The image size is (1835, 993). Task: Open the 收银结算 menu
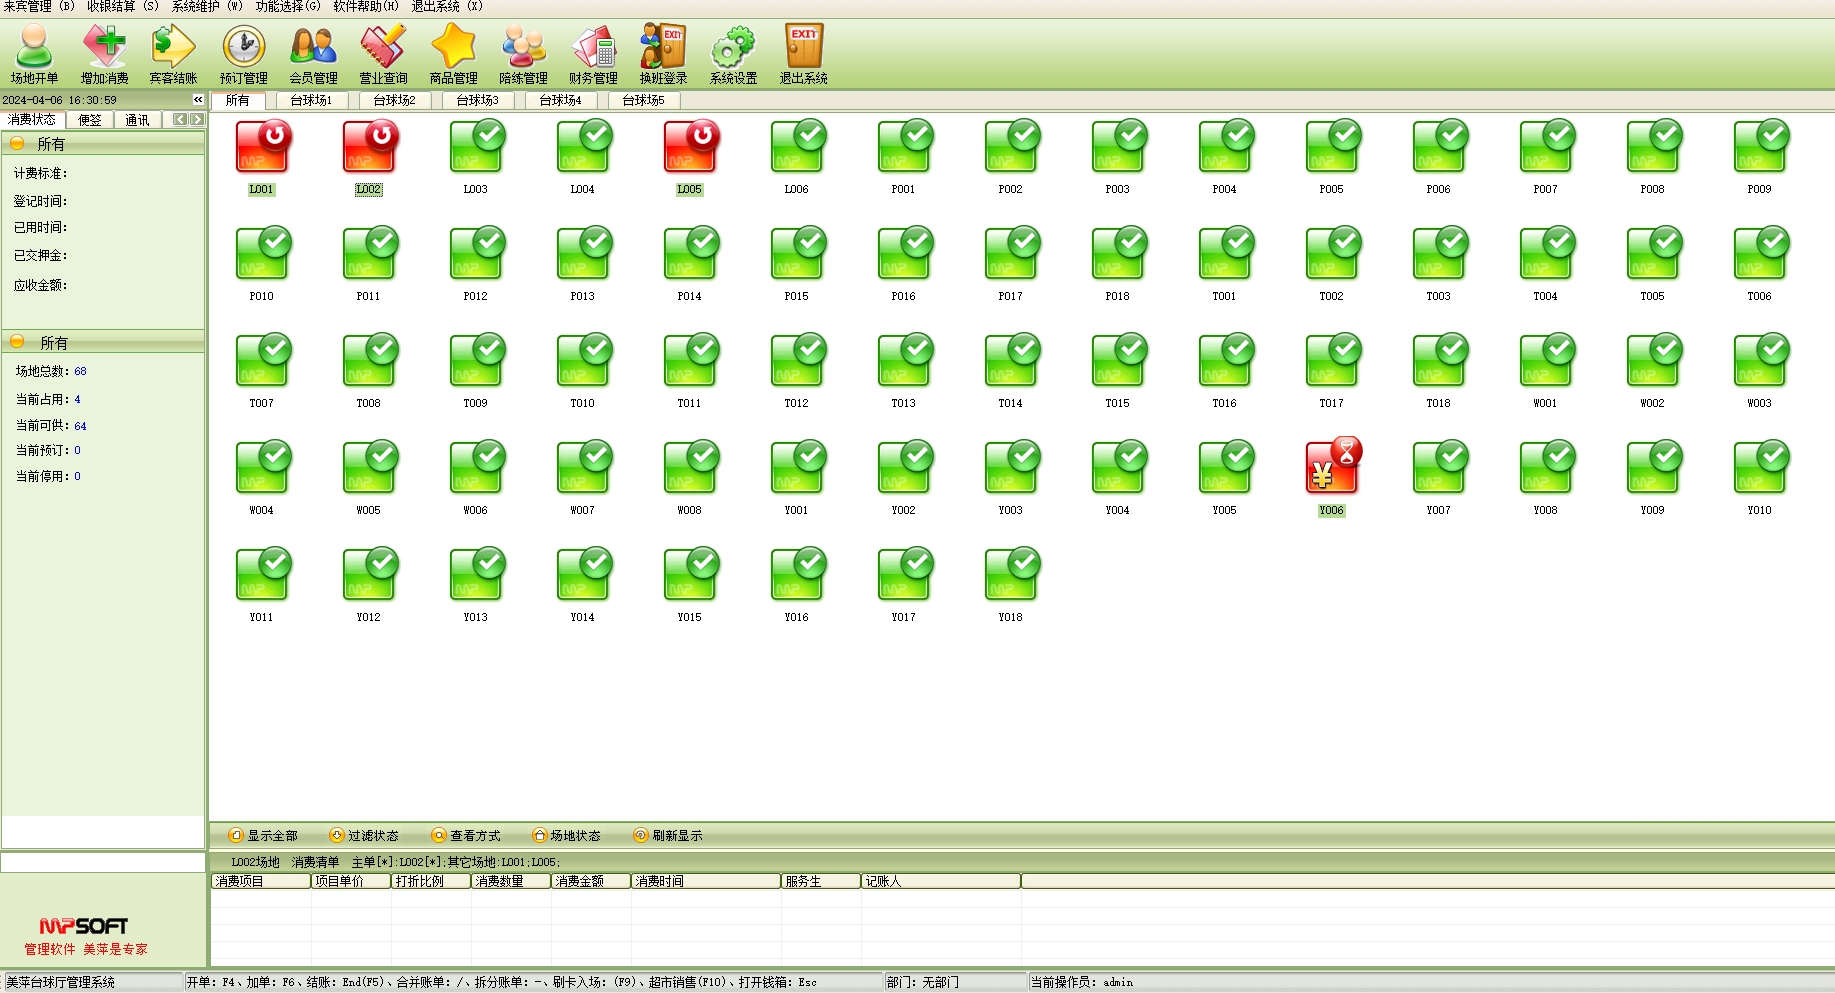(122, 6)
